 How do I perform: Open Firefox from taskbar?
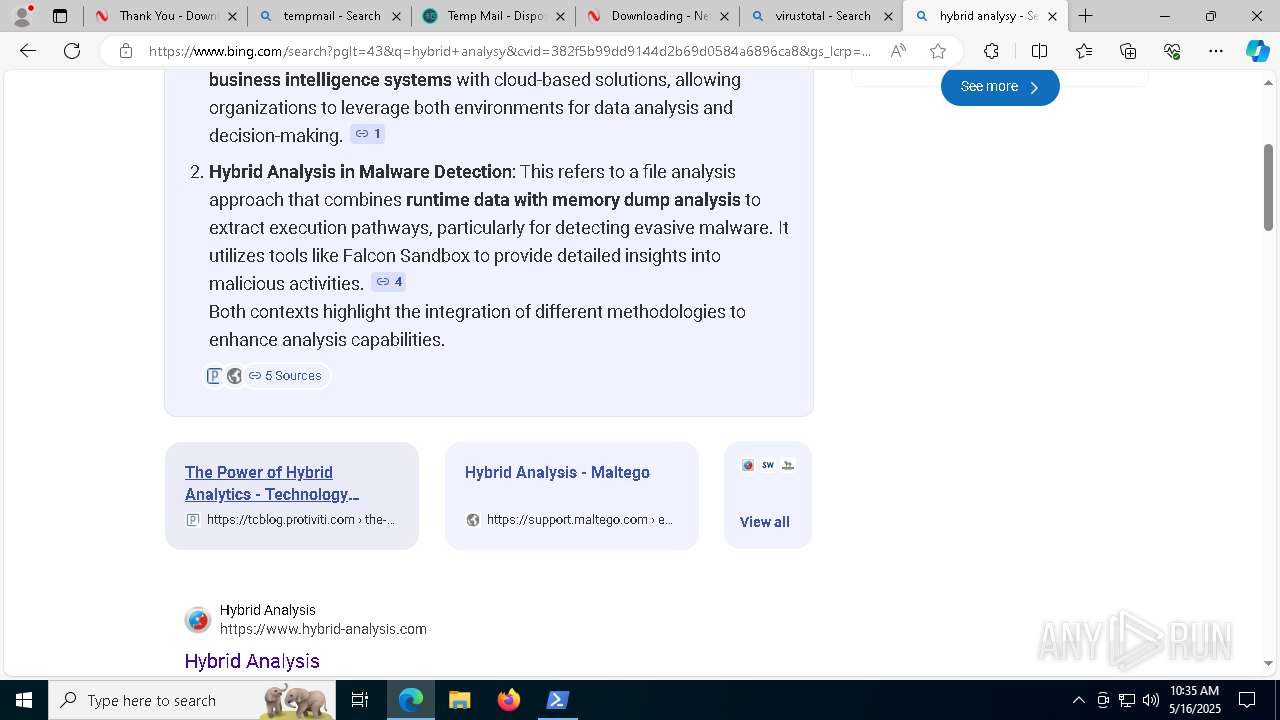(x=508, y=700)
